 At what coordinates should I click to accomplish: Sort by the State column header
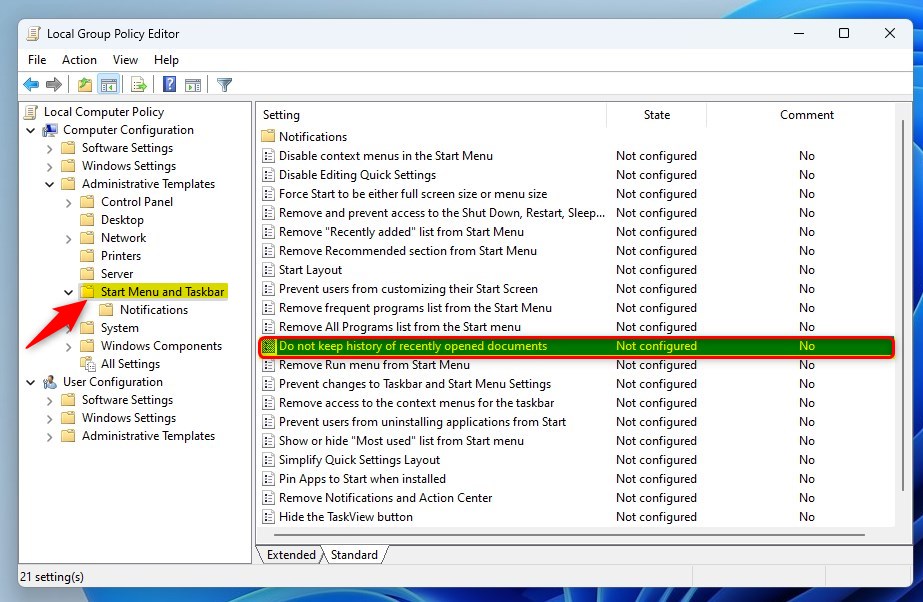[656, 115]
